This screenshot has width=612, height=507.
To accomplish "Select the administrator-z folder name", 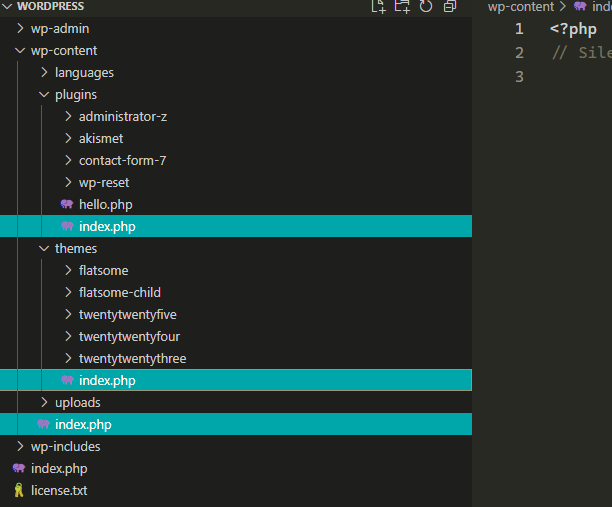I will coord(123,116).
